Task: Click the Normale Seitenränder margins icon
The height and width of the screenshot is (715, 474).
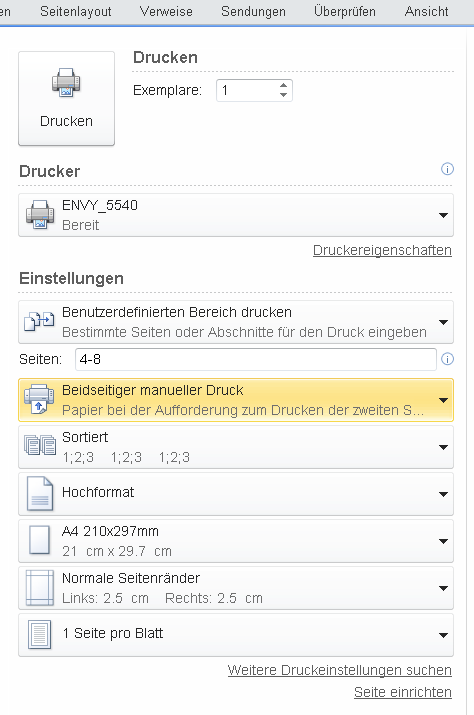Action: click(x=40, y=587)
